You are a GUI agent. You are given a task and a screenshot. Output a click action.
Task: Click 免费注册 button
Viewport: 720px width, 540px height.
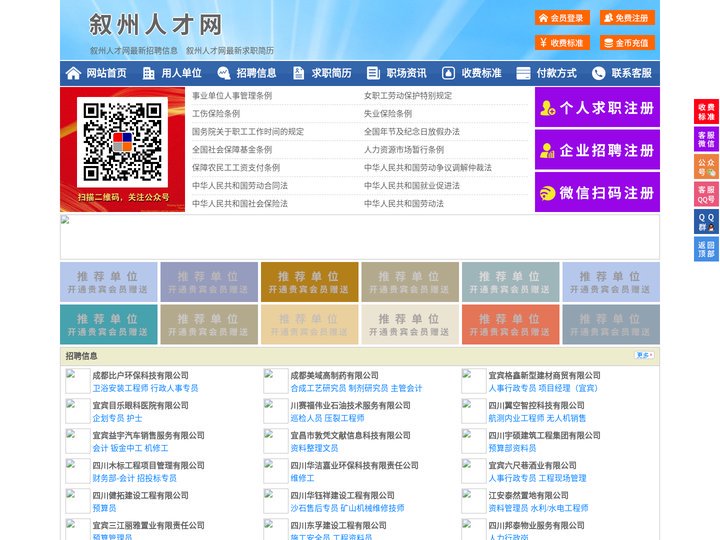pos(627,18)
